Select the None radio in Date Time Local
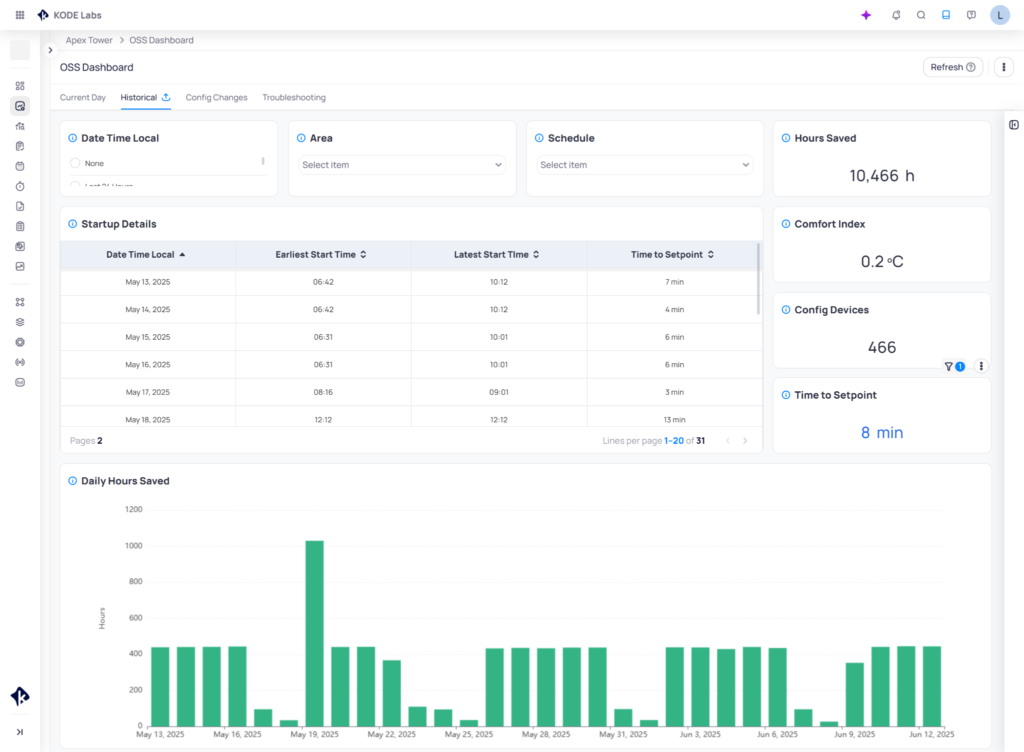 click(x=74, y=161)
